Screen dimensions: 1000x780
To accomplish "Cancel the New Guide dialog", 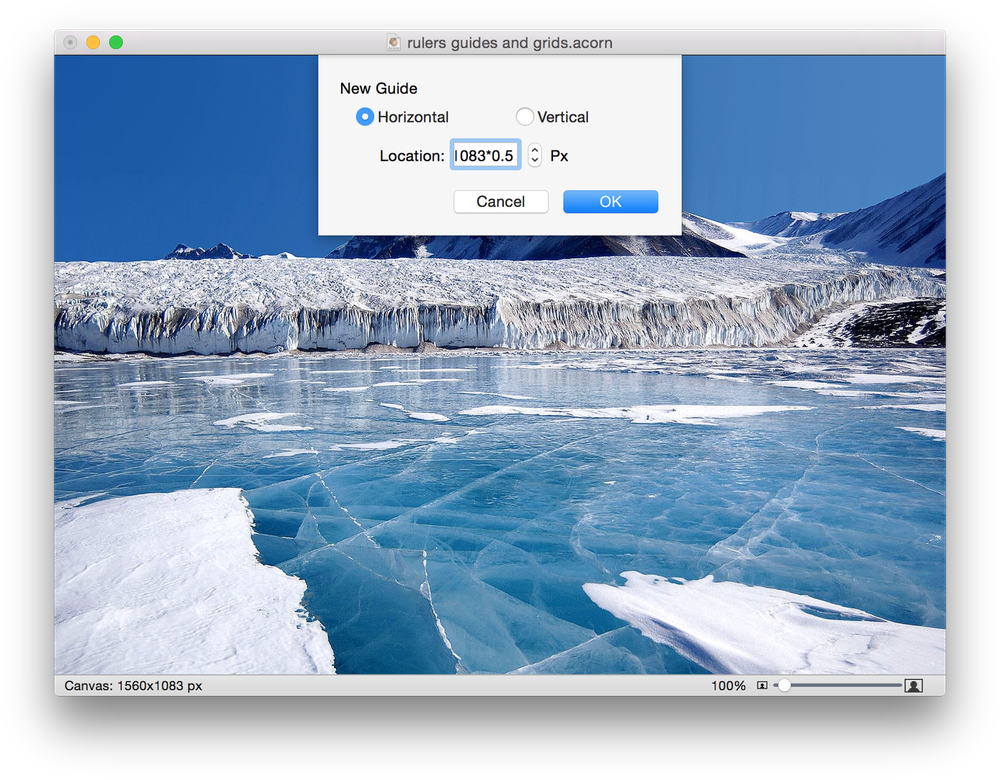I will (x=500, y=201).
